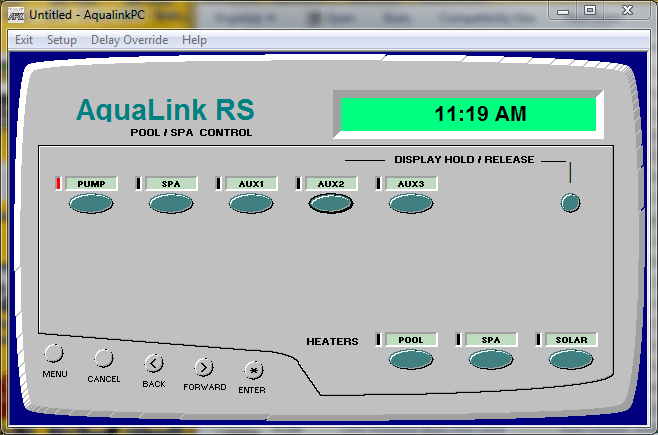Click the green 11:19 AM display
This screenshot has height=435, width=658.
click(468, 114)
